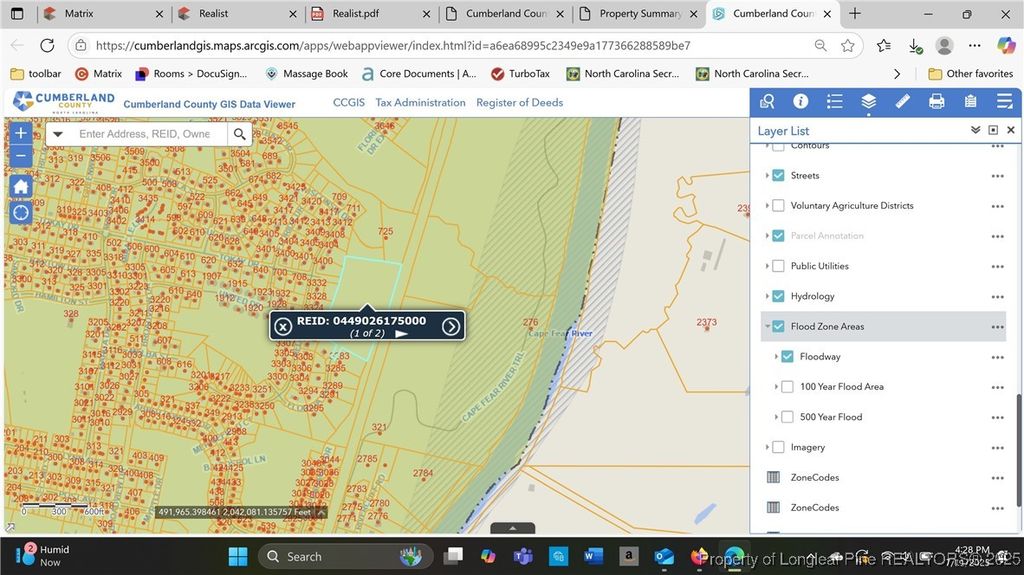Viewport: 1024px width, 575px height.
Task: Switch to the Property Summary tab
Action: (x=639, y=14)
